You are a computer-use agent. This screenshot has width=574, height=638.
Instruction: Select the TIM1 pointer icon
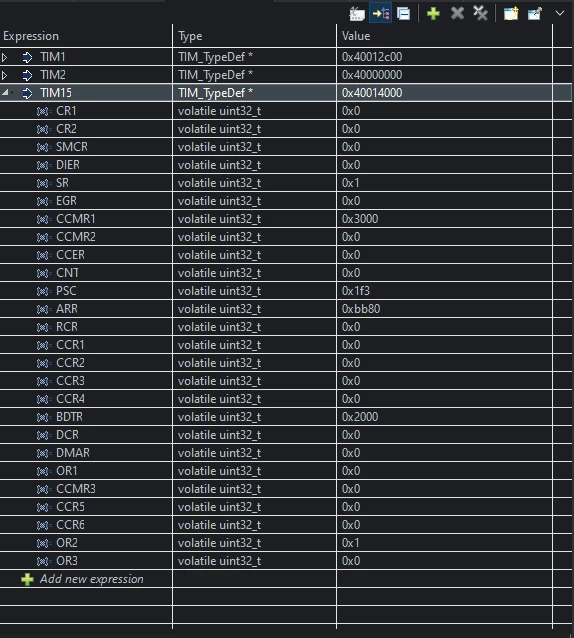[x=27, y=57]
